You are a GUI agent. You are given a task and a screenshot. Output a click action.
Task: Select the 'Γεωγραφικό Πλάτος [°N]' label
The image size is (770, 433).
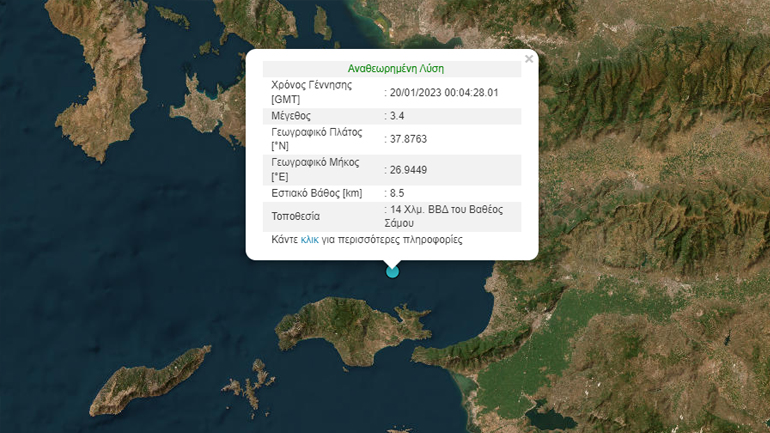[317, 139]
